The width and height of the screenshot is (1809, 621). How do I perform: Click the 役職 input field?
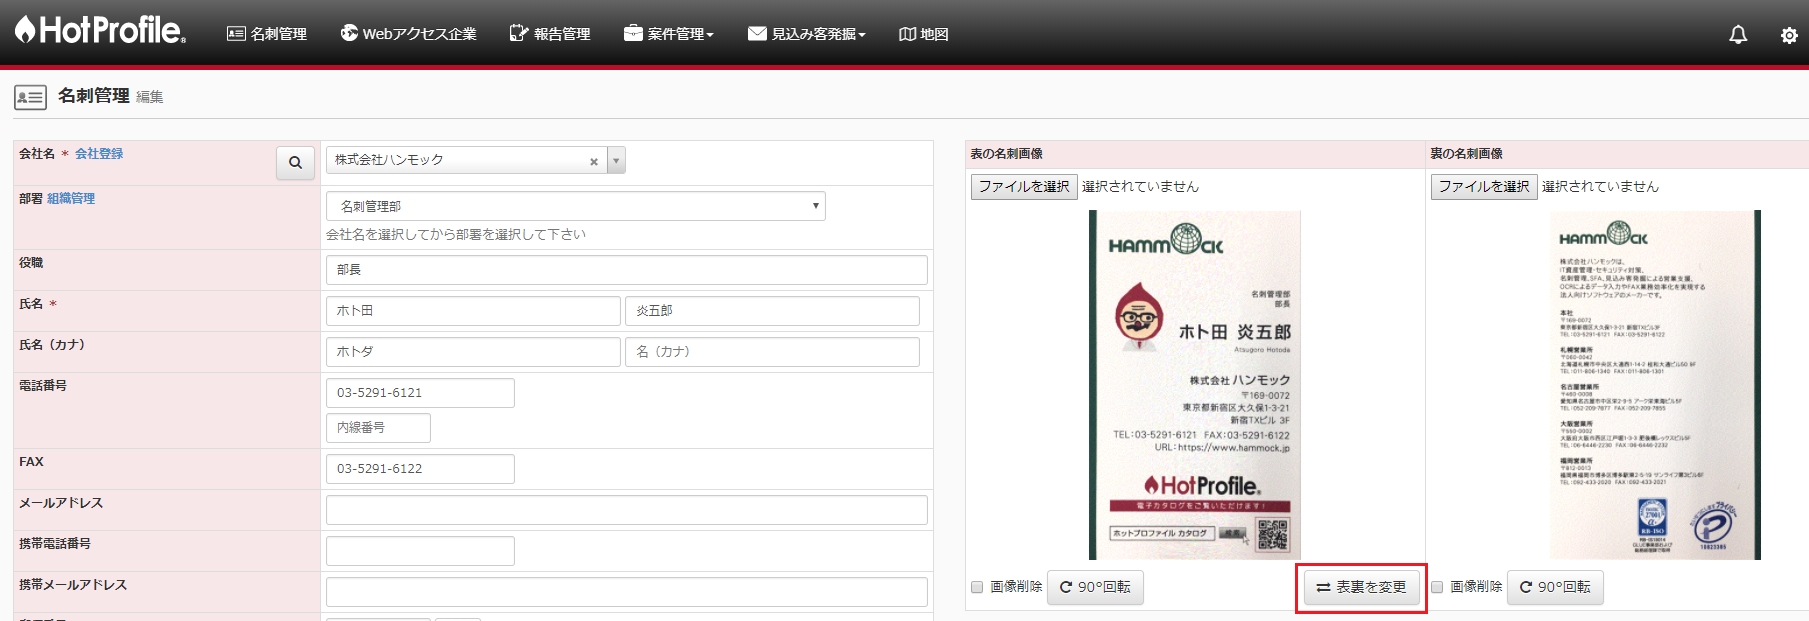(627, 270)
